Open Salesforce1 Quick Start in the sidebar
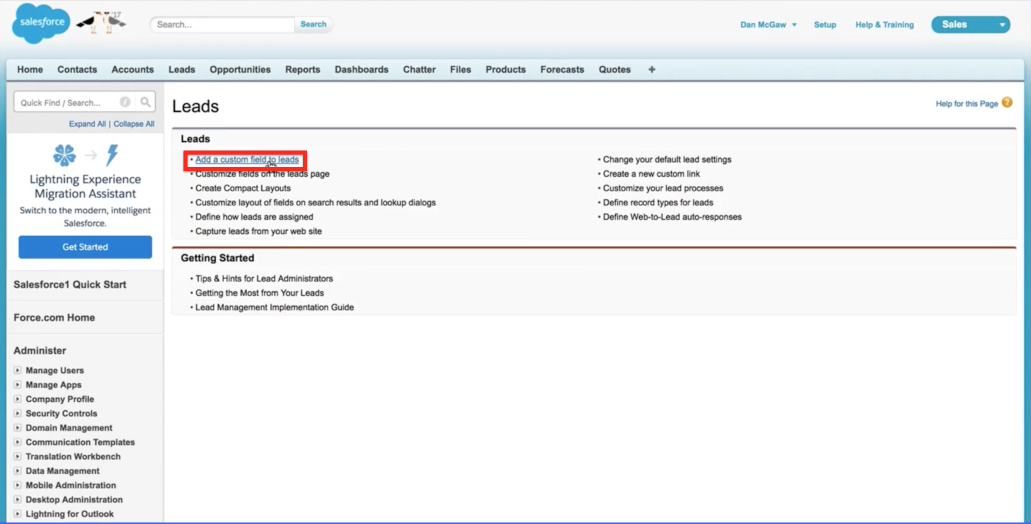Screen dimensions: 1031x524 coord(70,285)
